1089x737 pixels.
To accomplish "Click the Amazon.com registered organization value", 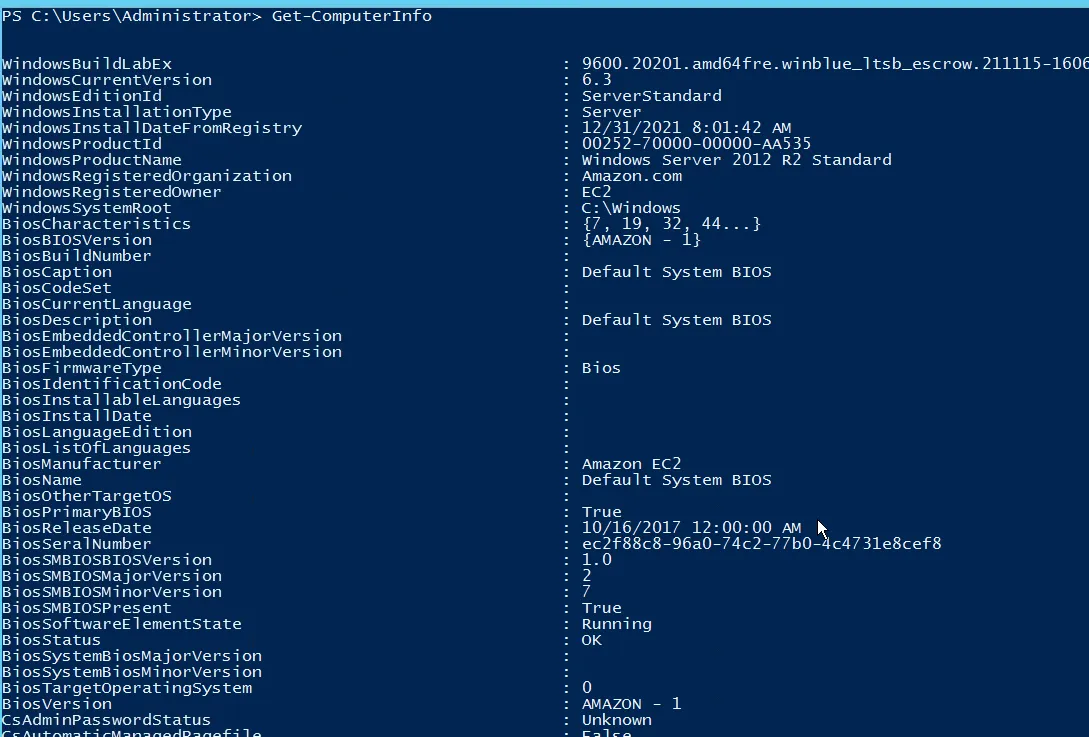I will click(x=632, y=176).
